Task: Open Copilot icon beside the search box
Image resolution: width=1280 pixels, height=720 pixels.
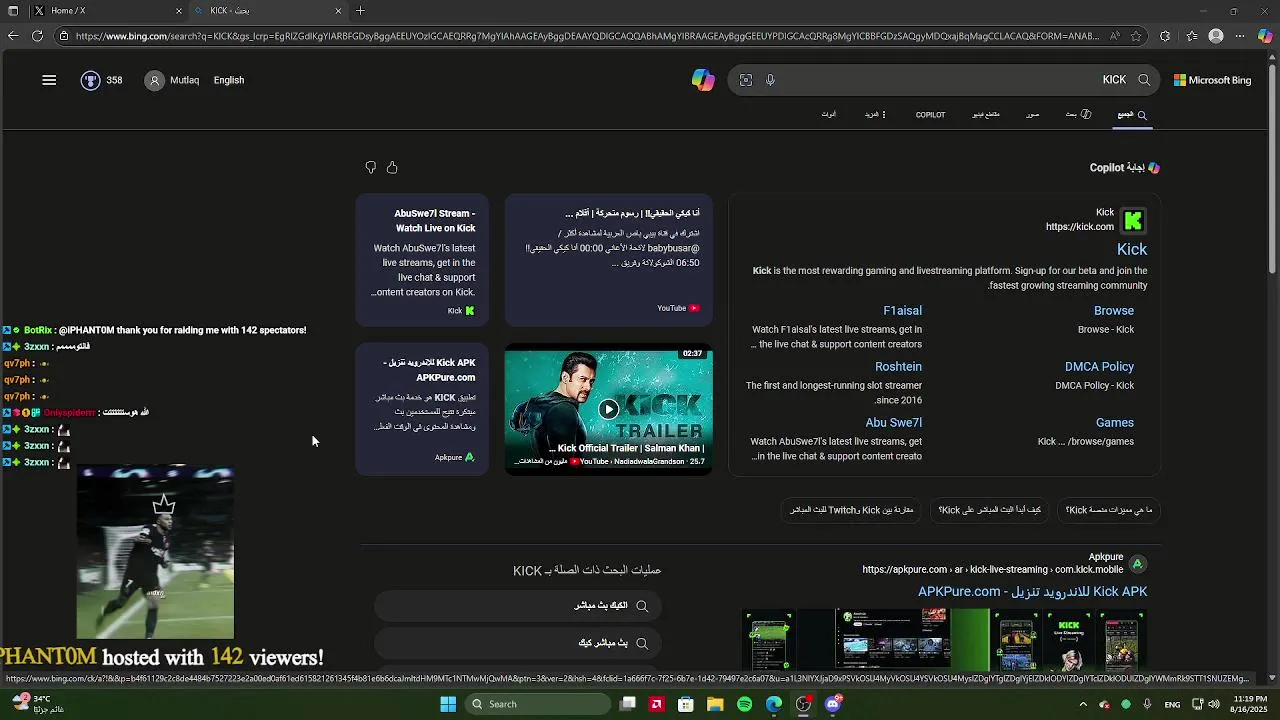Action: pos(703,80)
